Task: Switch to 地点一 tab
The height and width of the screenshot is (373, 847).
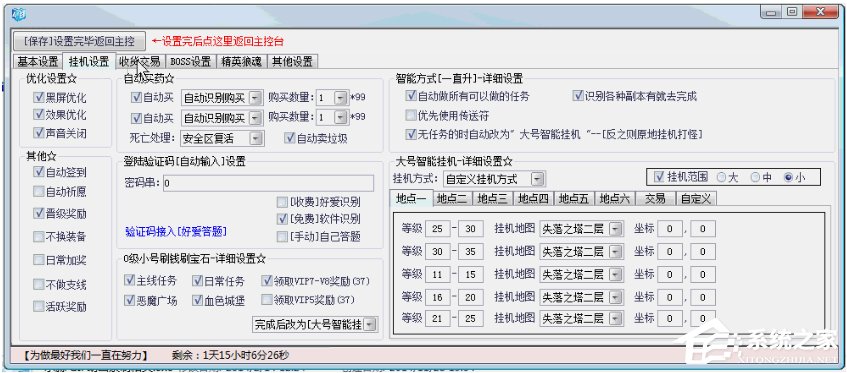Action: (411, 198)
